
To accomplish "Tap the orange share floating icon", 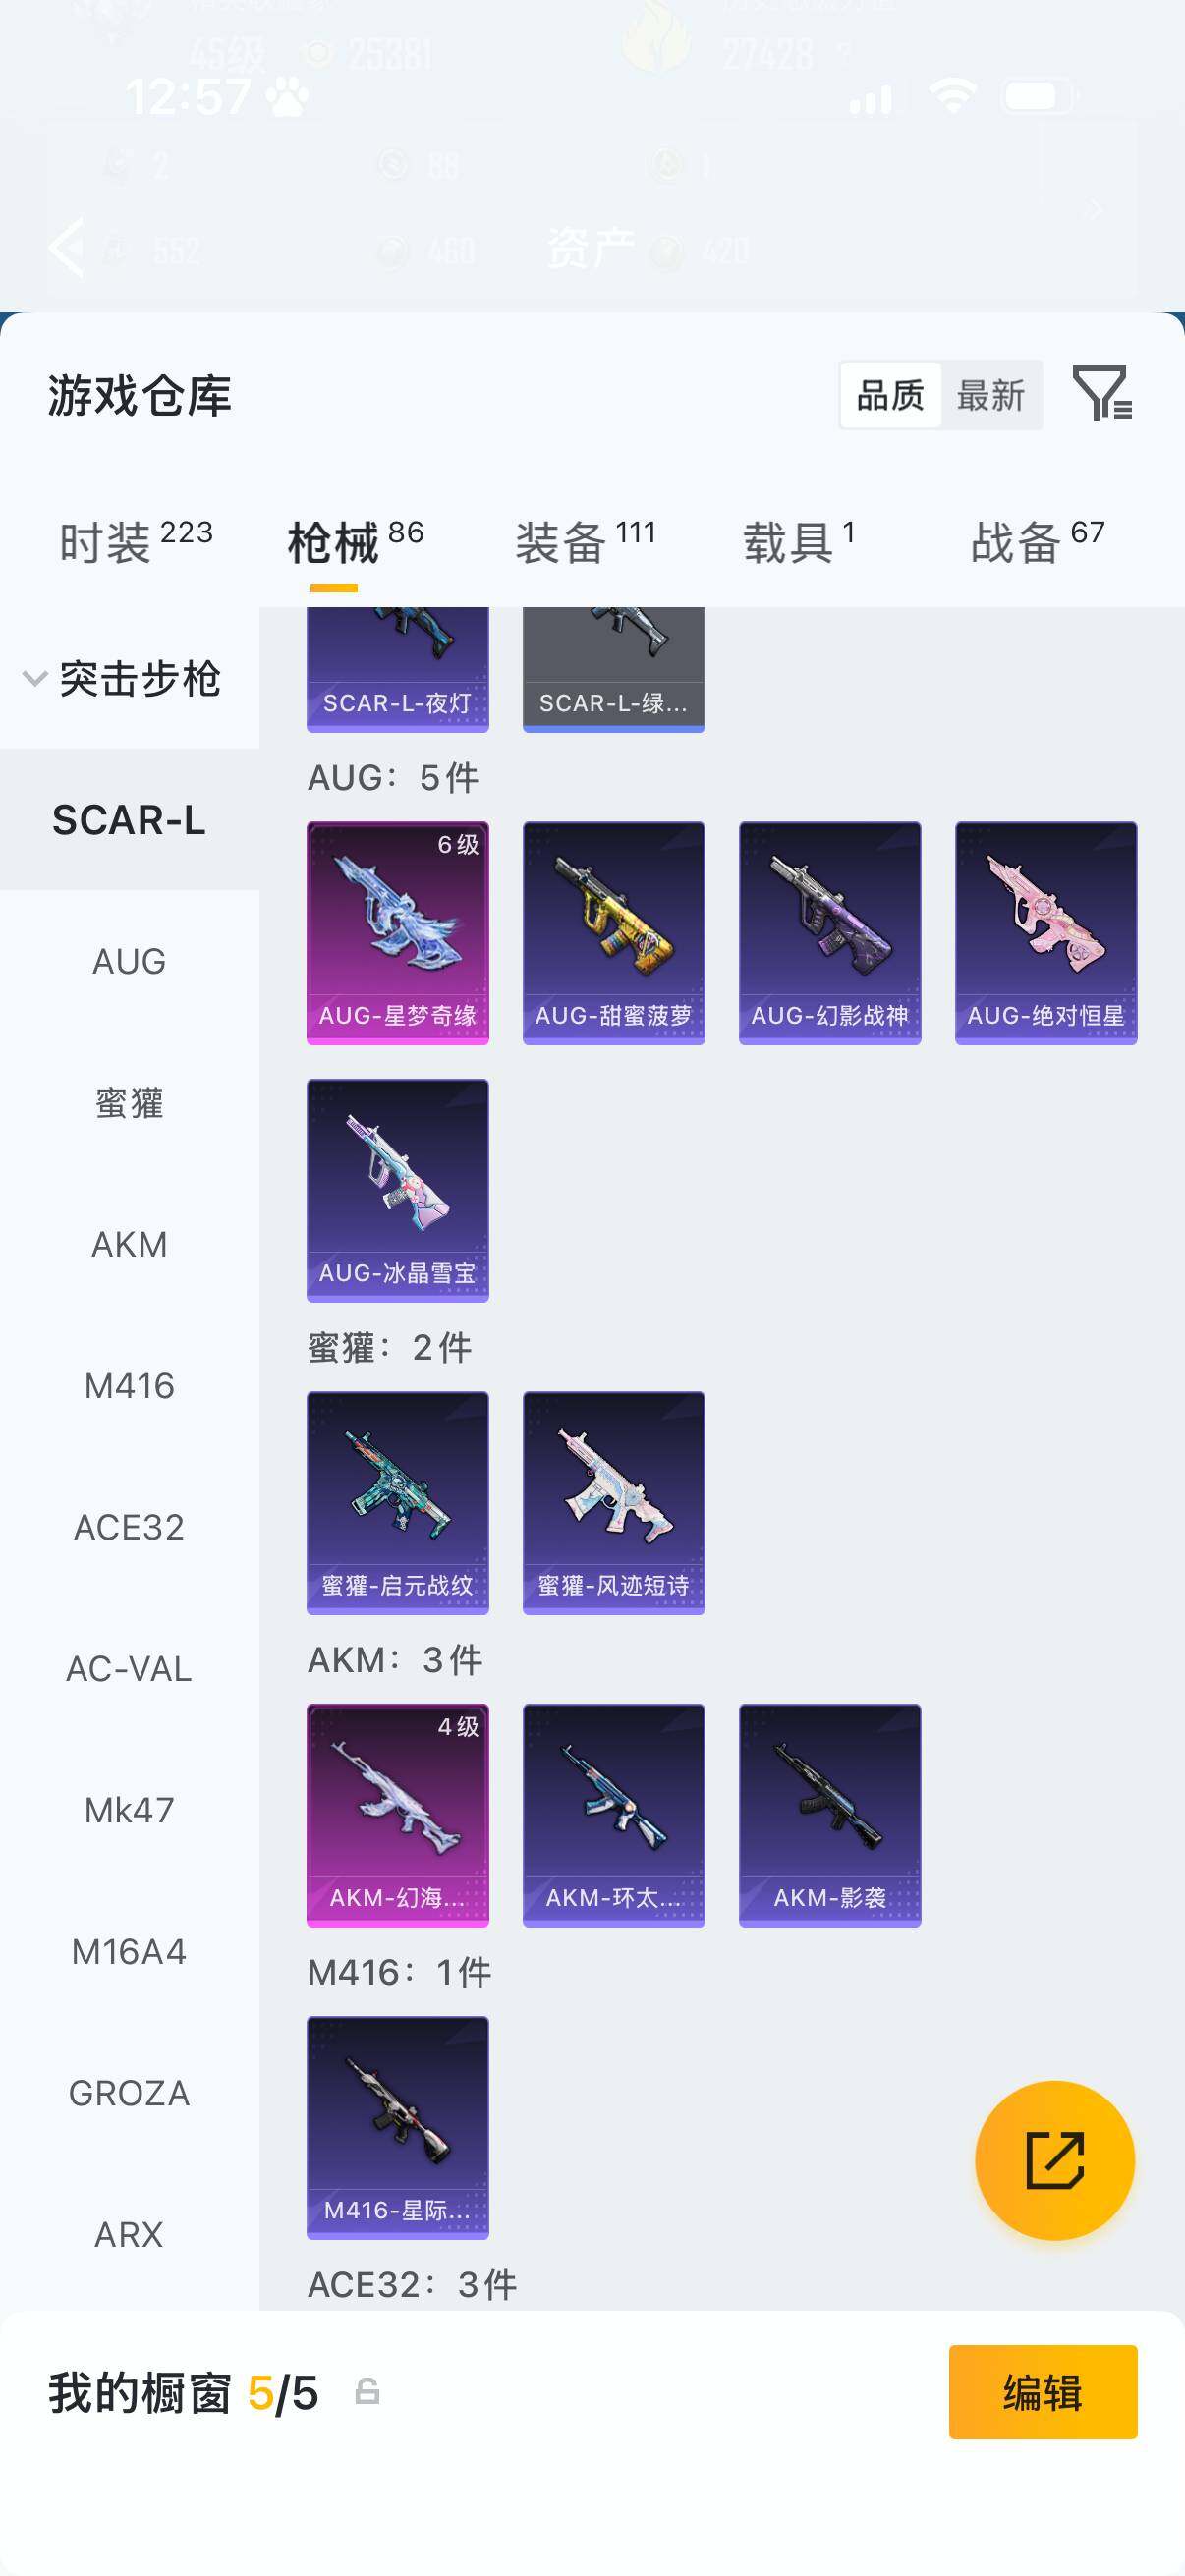I will click(x=1054, y=2160).
